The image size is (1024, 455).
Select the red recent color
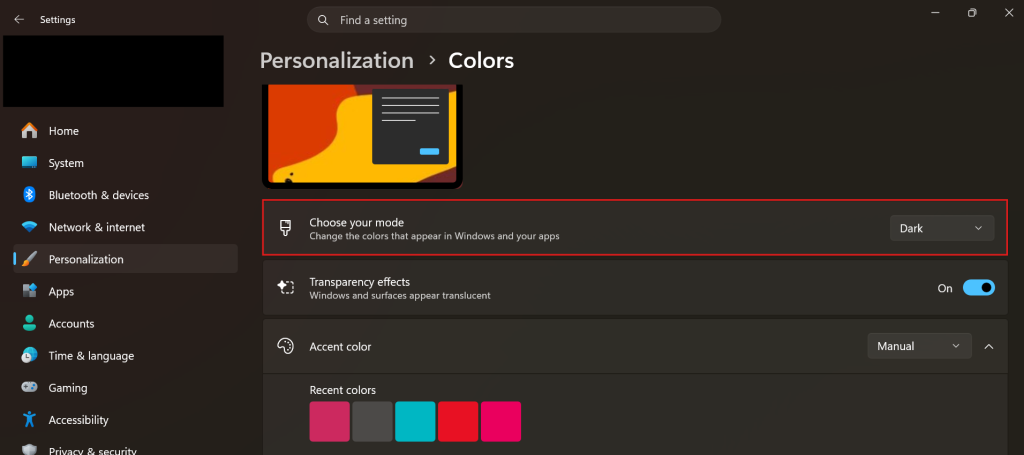tap(458, 421)
